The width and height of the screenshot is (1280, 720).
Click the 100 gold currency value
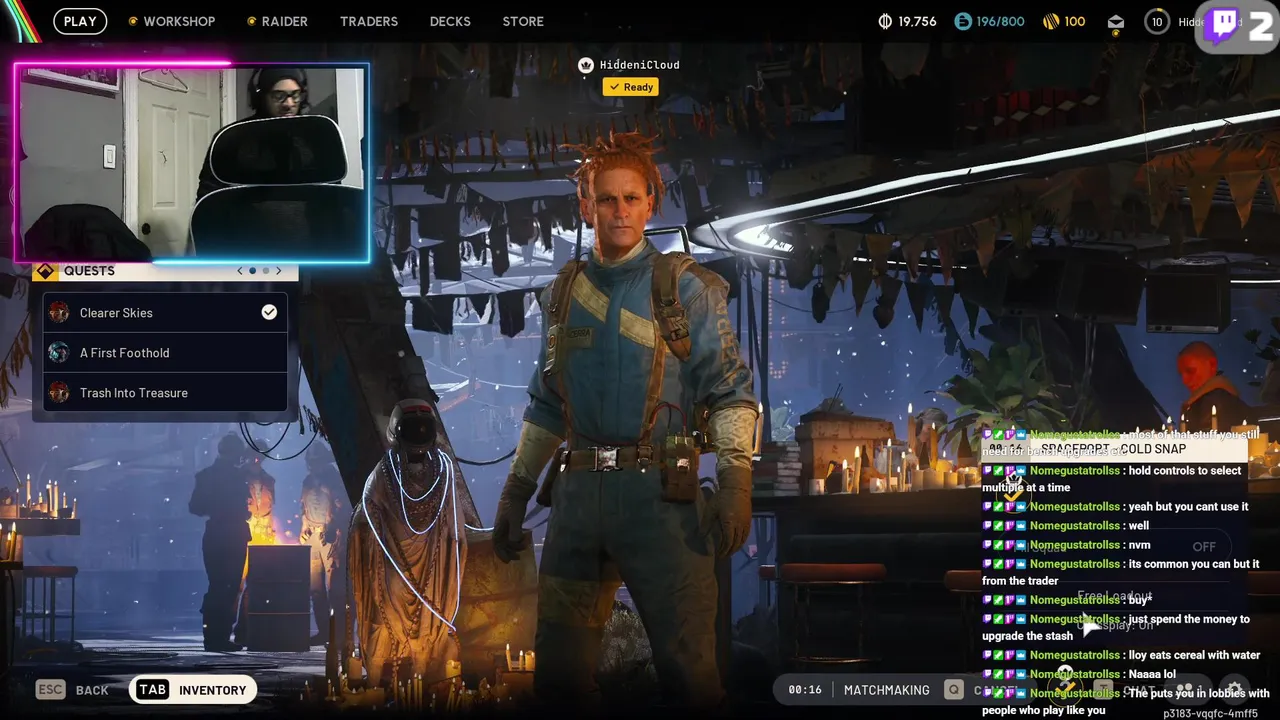point(1075,21)
